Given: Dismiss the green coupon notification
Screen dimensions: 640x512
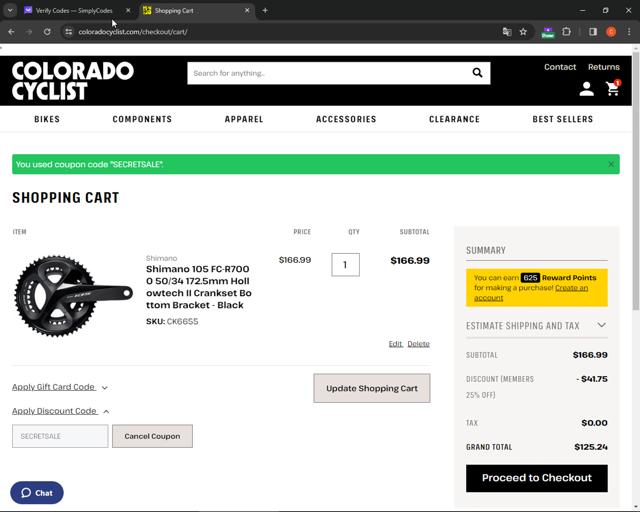Looking at the screenshot, I should (611, 164).
